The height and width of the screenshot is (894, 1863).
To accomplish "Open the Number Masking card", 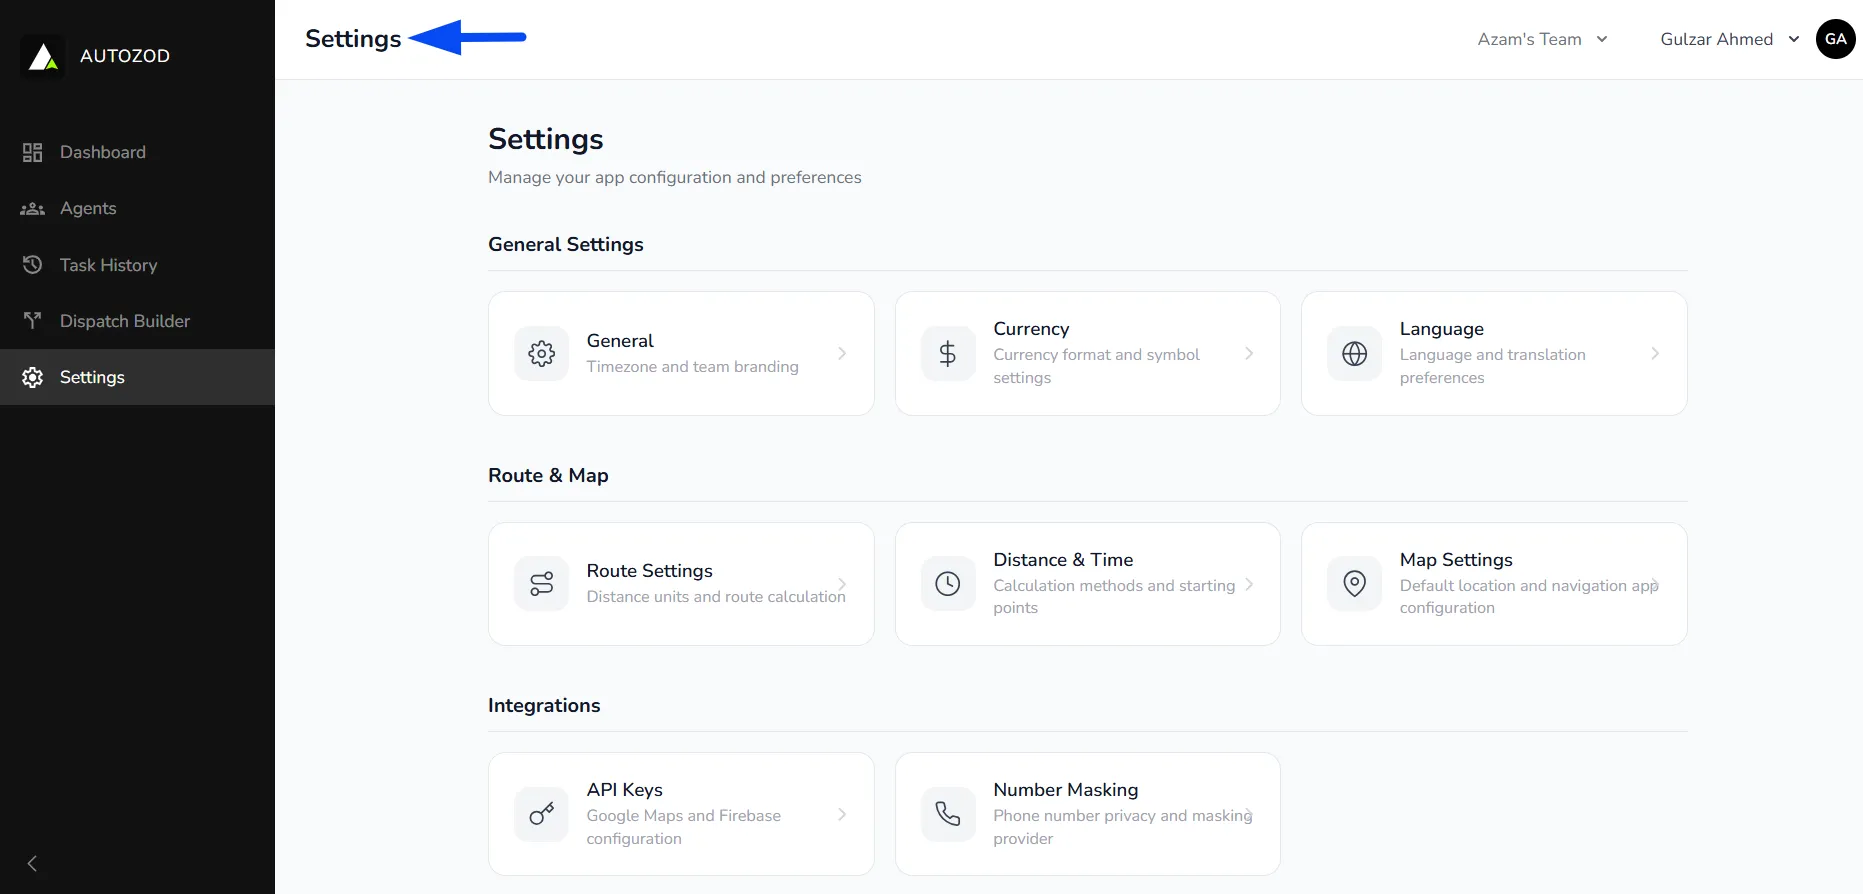I will (1088, 814).
